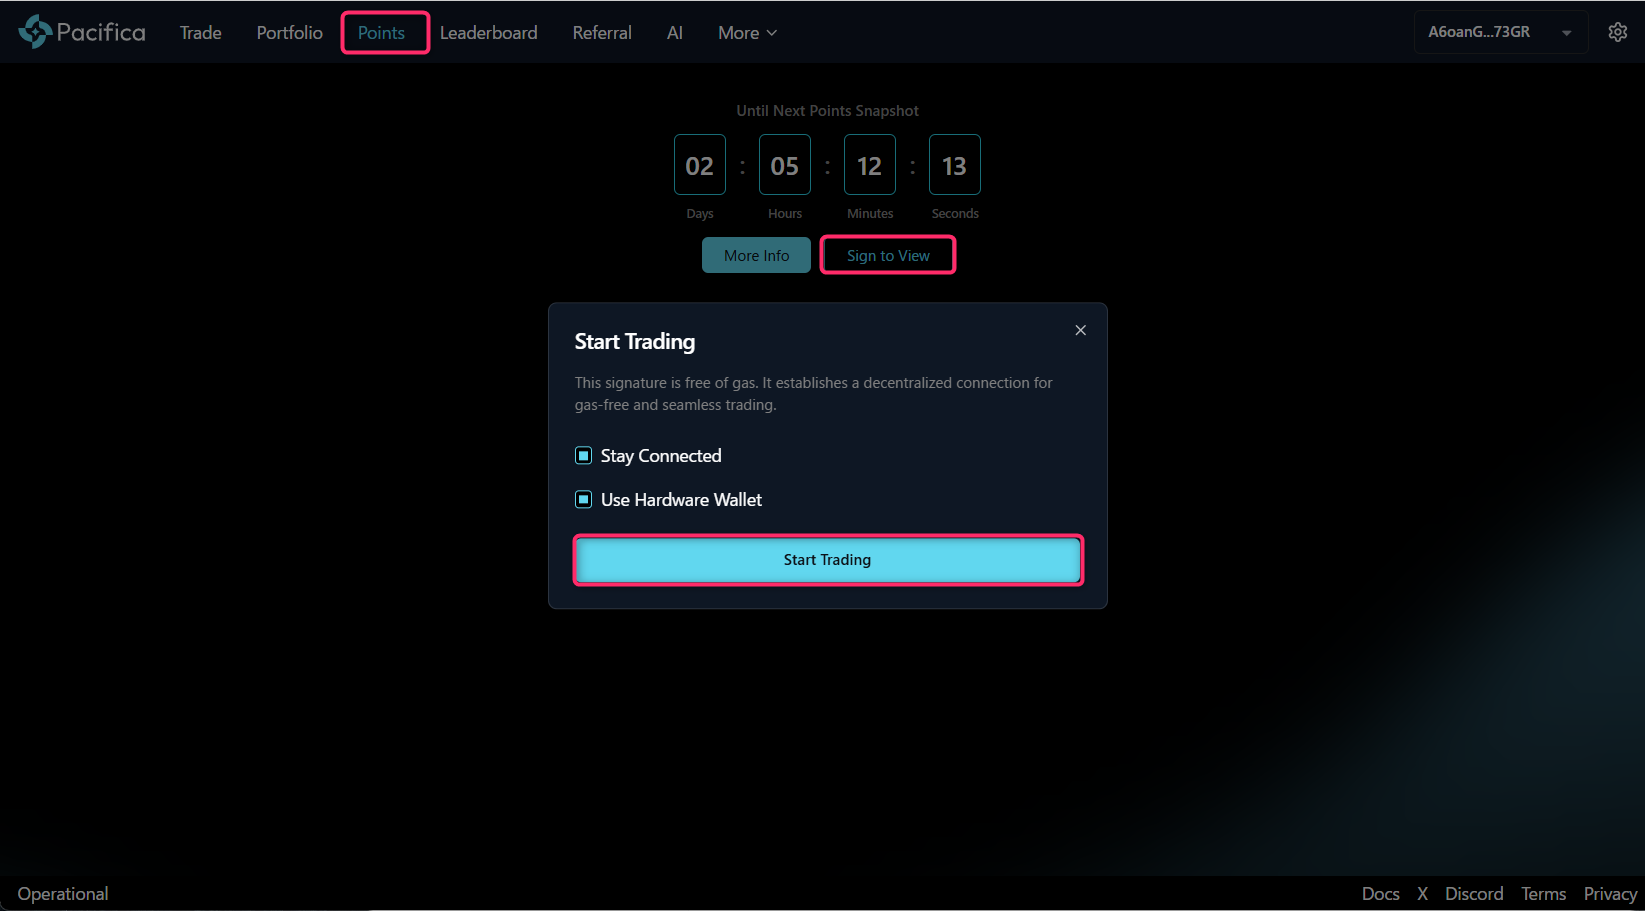Go to the Portfolio page
1645x911 pixels.
(289, 33)
